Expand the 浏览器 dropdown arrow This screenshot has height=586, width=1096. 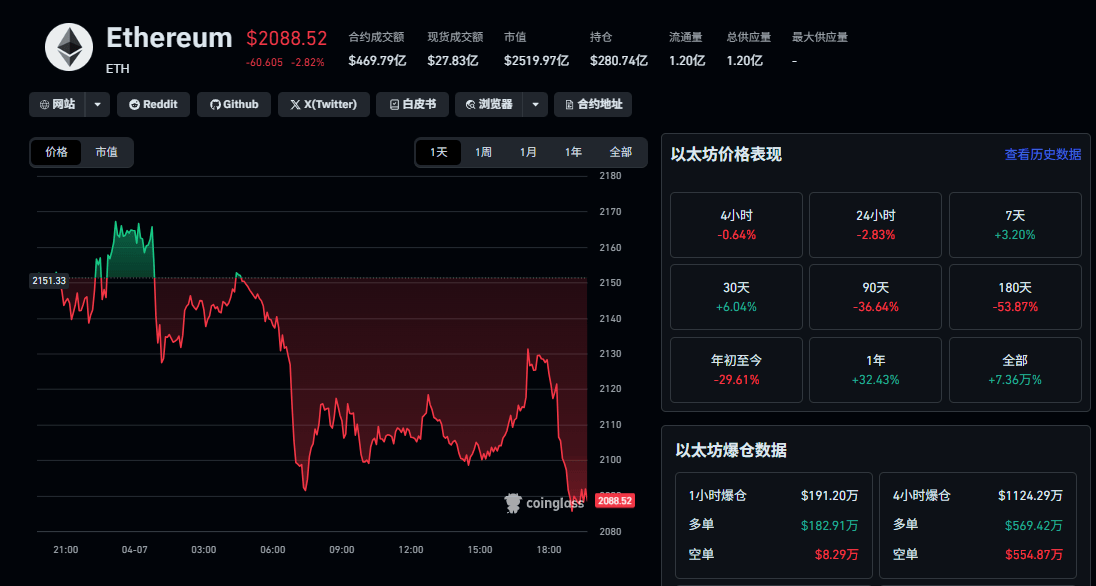536,104
